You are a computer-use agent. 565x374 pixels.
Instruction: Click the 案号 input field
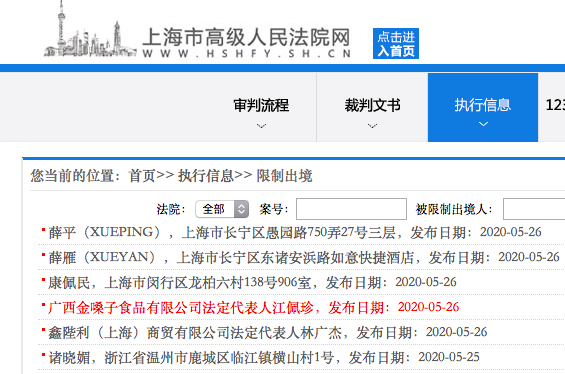pos(351,209)
